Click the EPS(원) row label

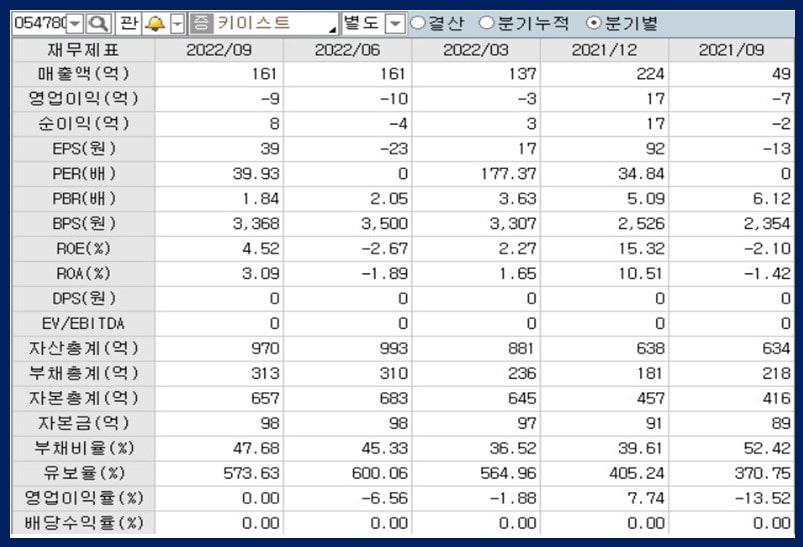tap(83, 149)
